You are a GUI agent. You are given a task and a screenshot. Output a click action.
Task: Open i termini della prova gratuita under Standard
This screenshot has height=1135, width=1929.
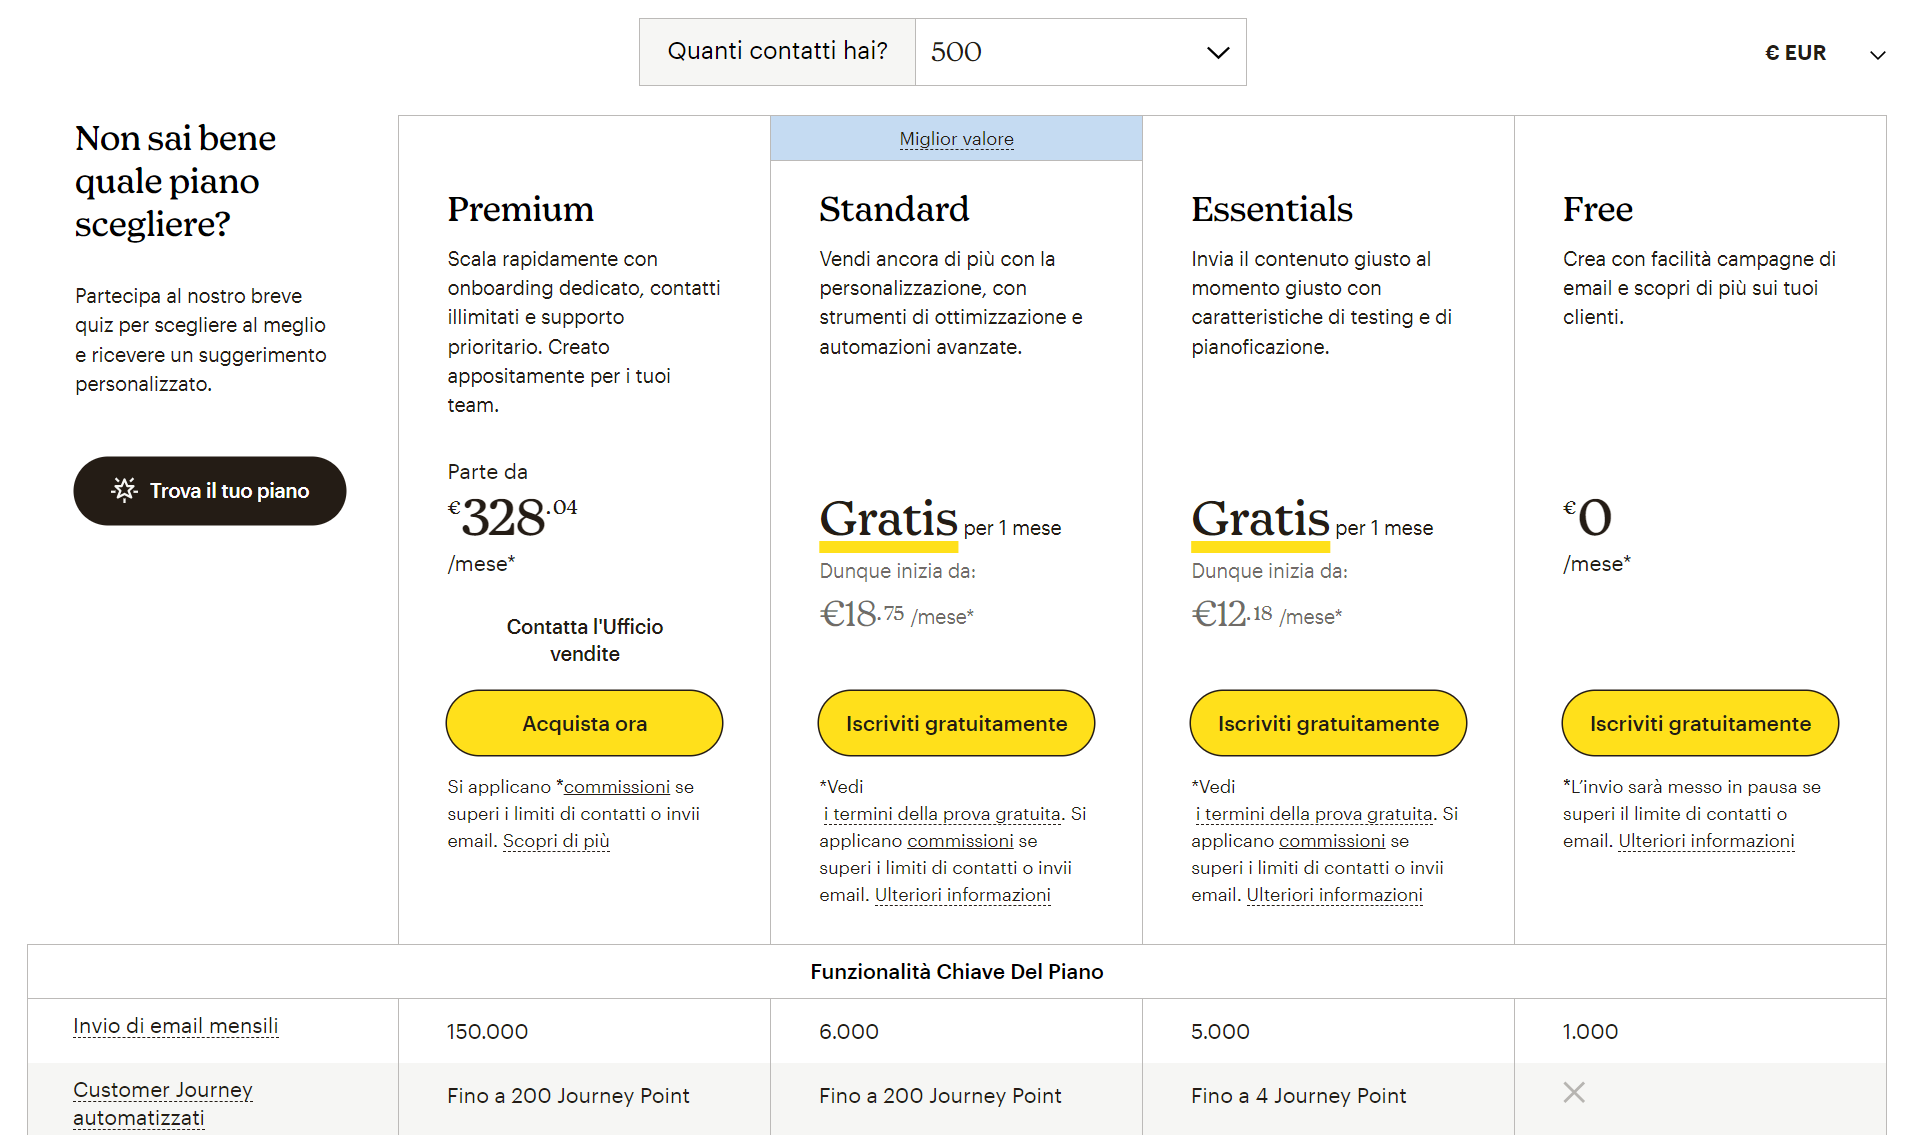tap(940, 813)
